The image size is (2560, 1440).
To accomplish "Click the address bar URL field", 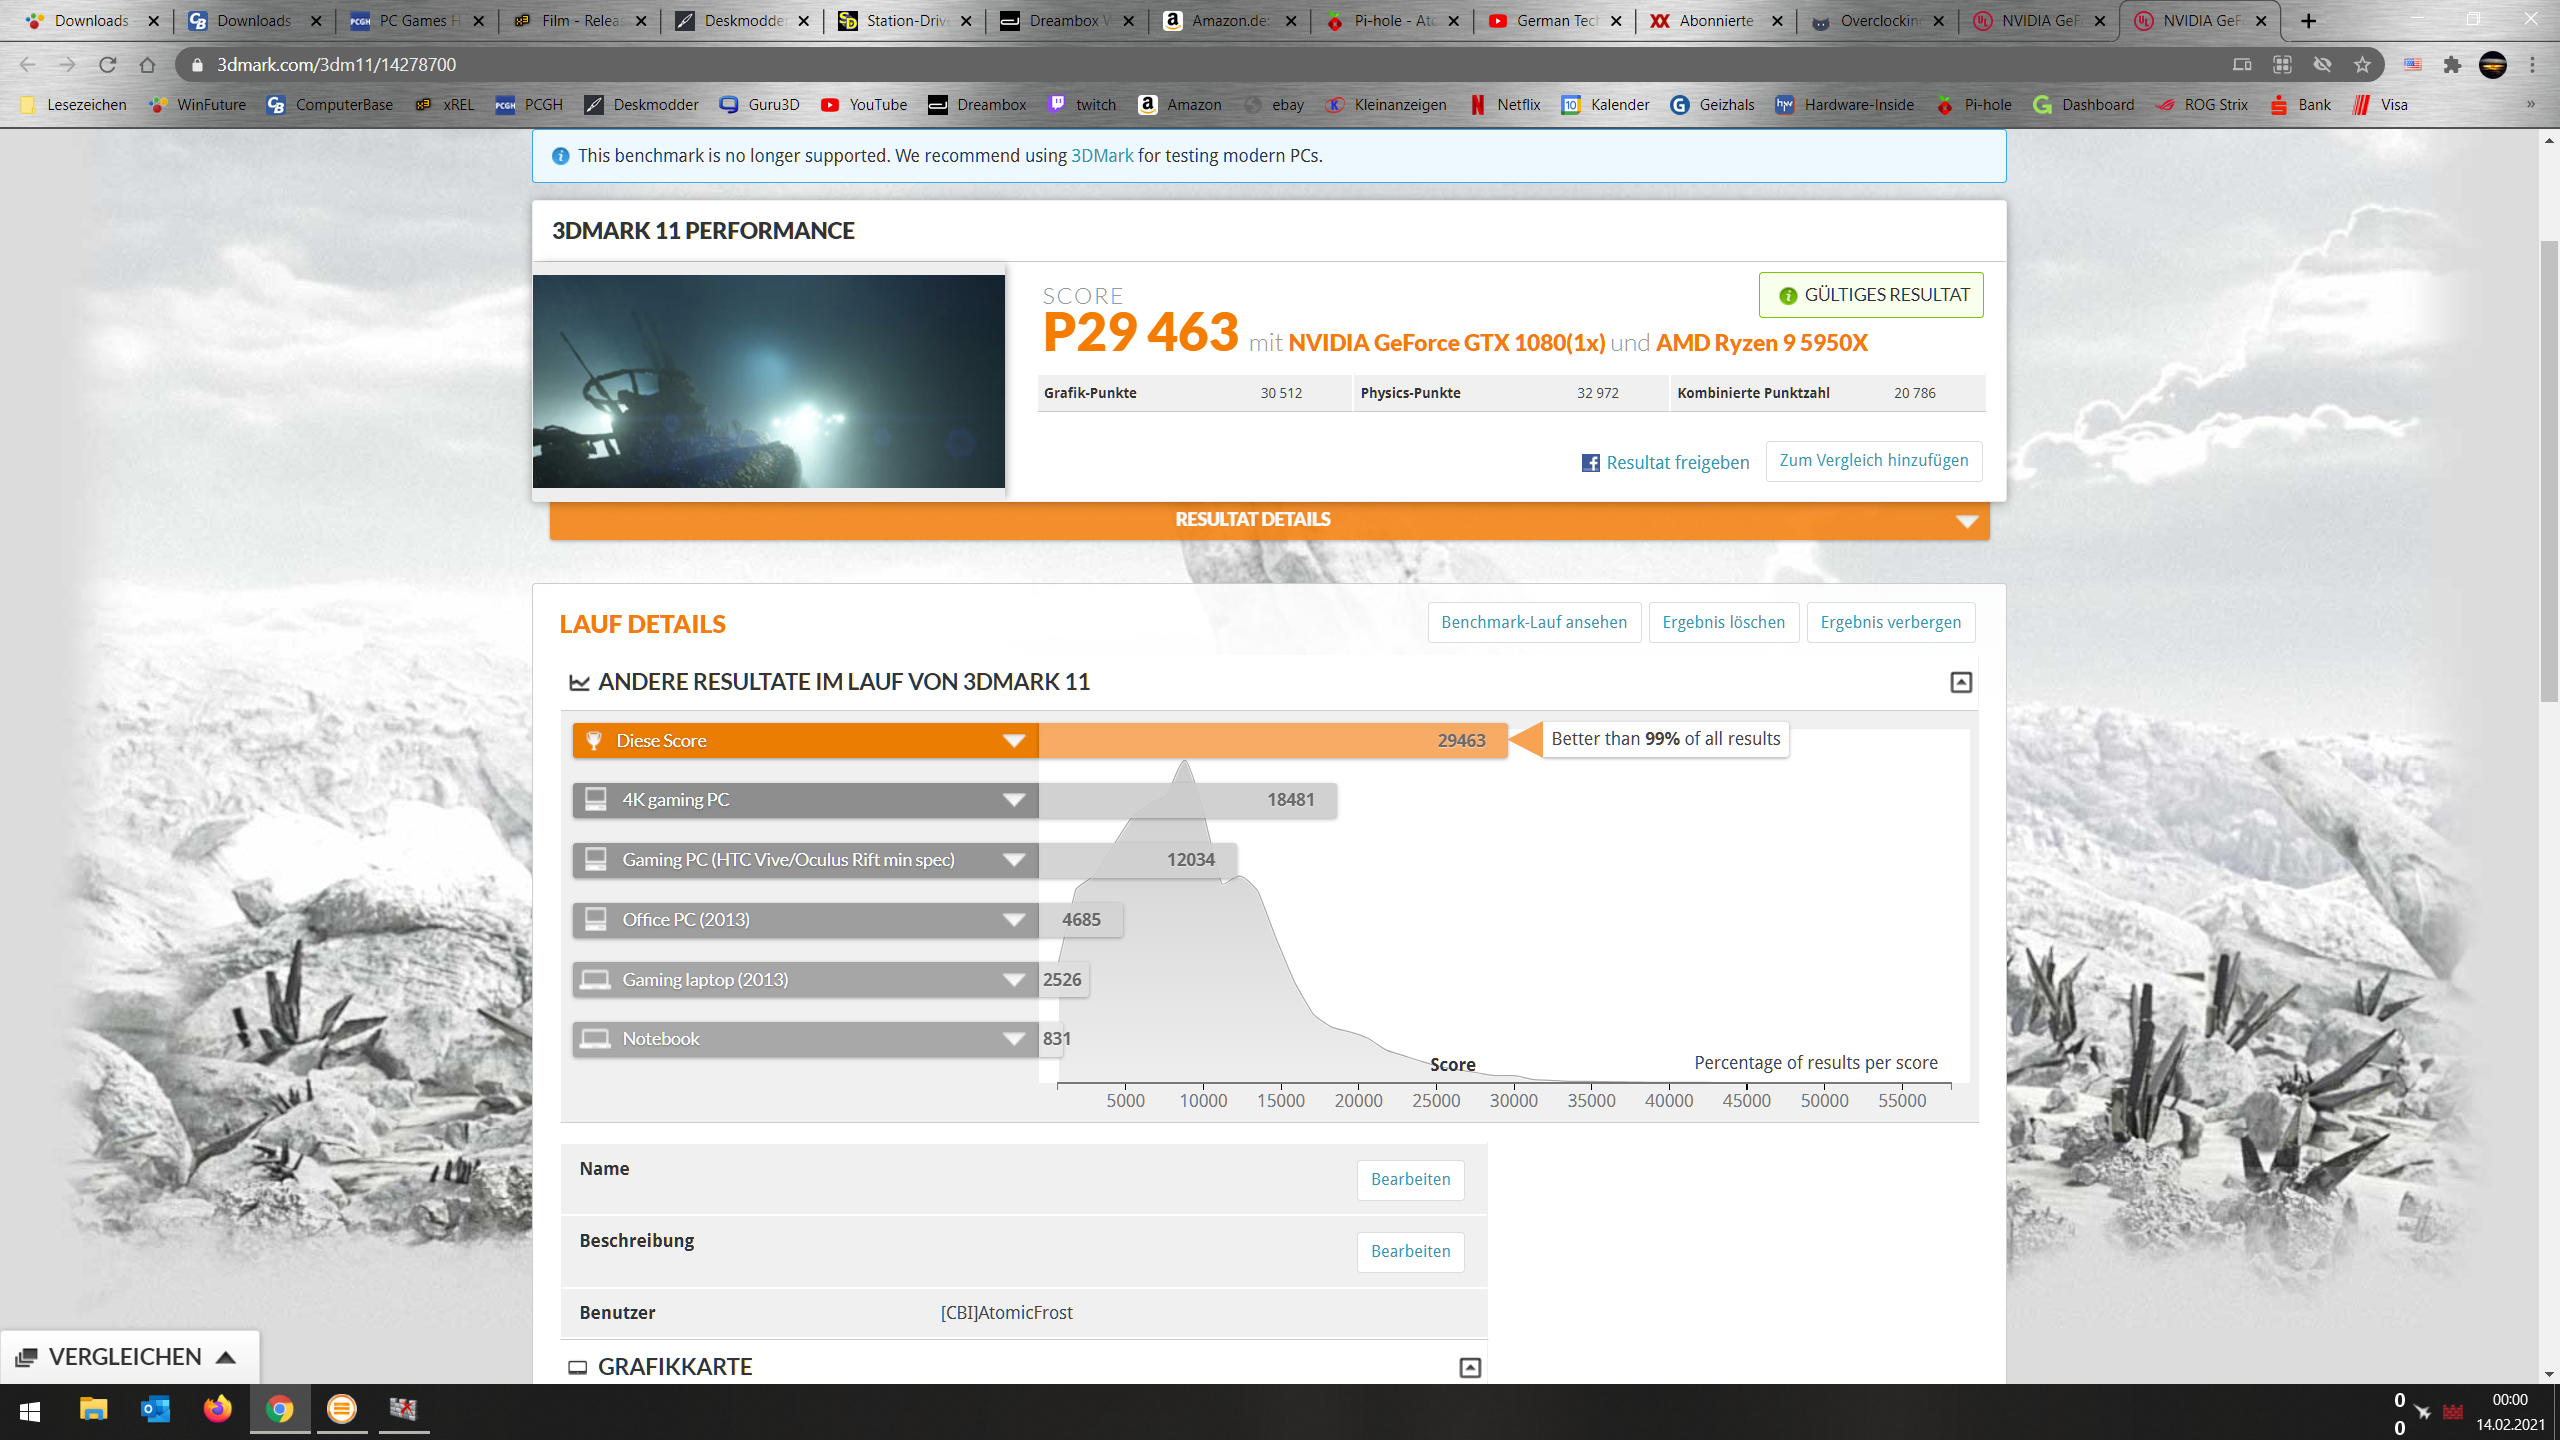I will [1200, 65].
